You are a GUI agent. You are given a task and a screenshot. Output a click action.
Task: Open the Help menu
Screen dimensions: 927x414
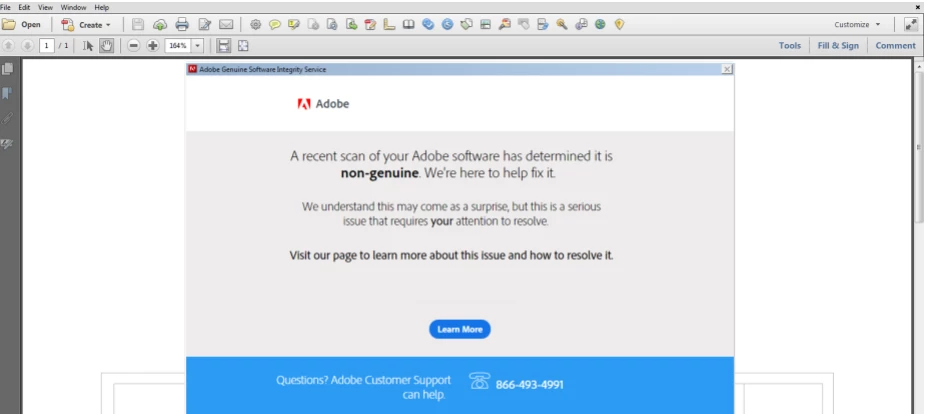[x=102, y=8]
